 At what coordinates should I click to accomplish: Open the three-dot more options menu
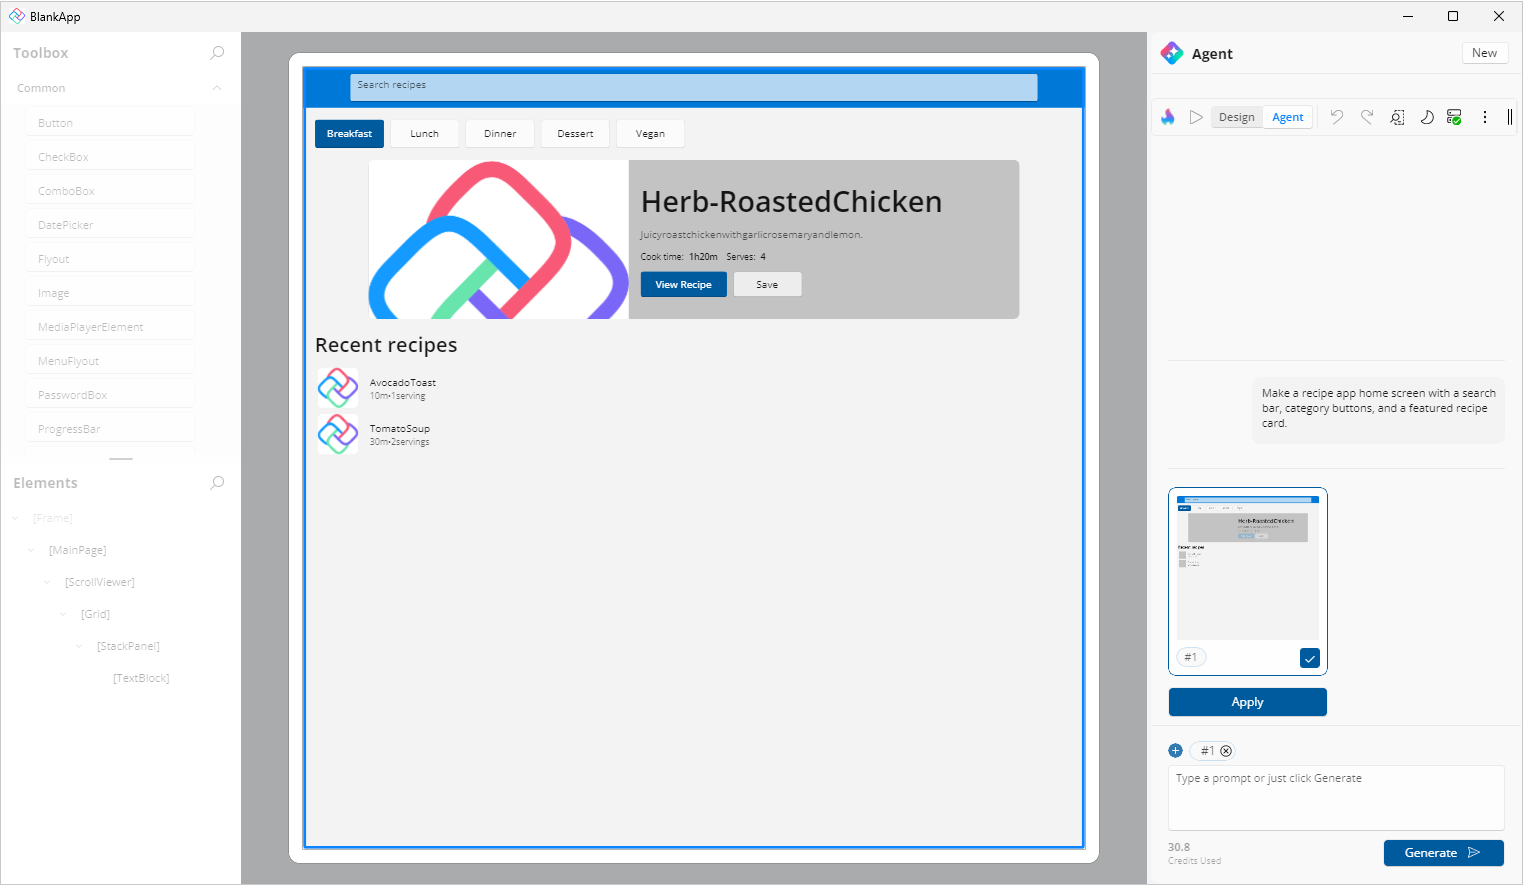coord(1485,117)
